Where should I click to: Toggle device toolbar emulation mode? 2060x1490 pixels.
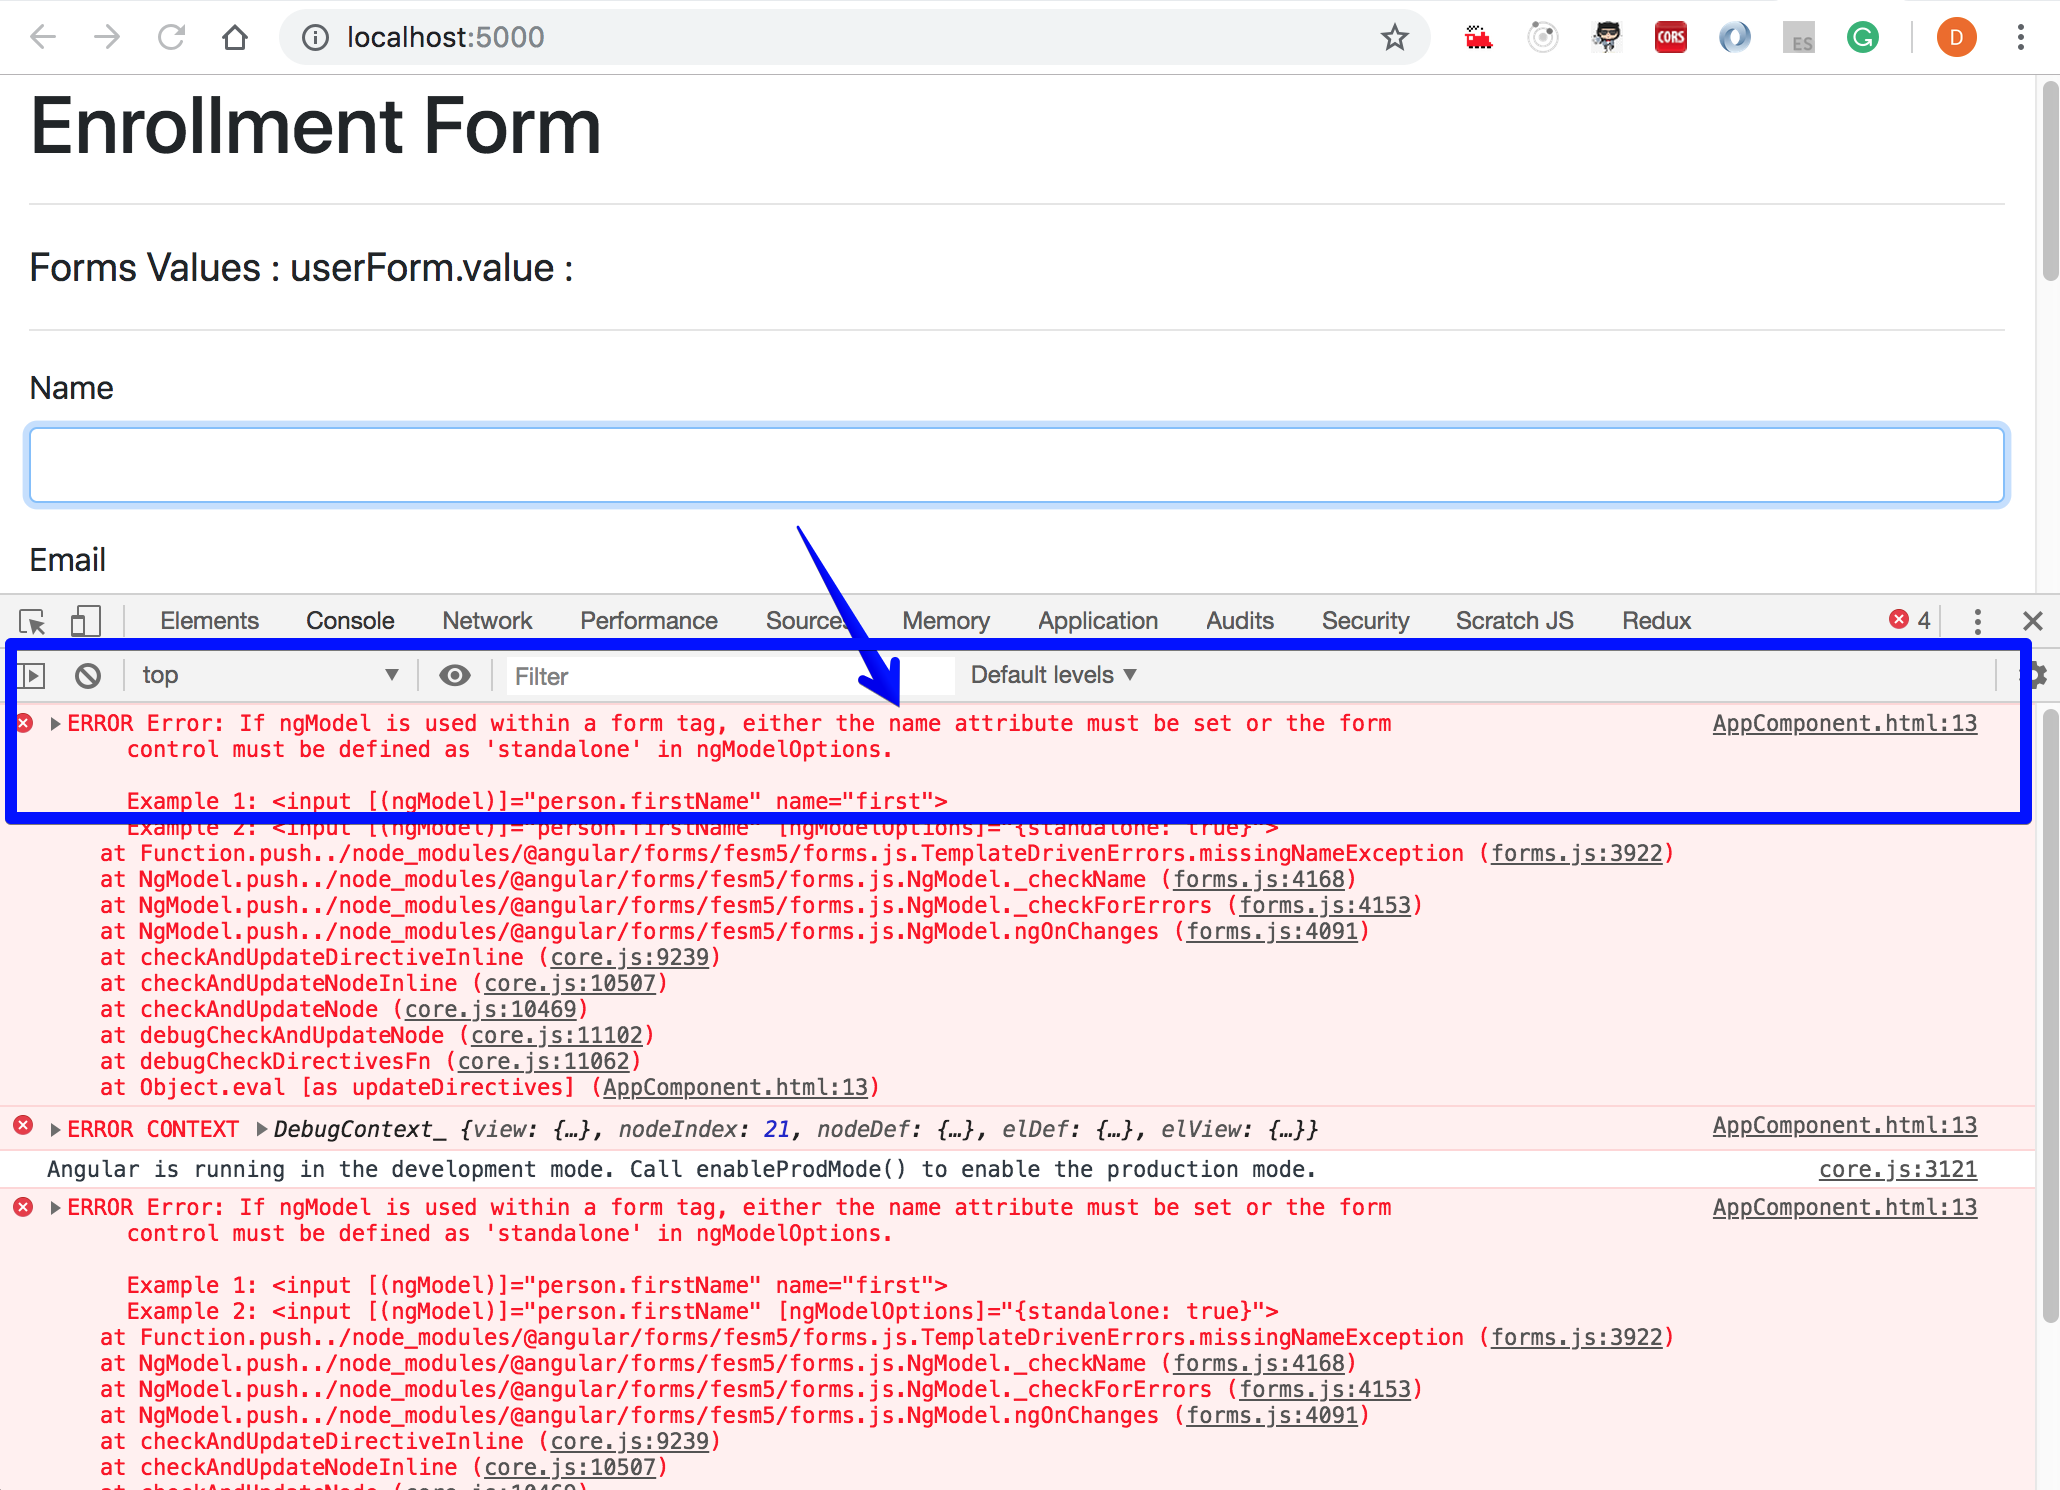[x=86, y=621]
